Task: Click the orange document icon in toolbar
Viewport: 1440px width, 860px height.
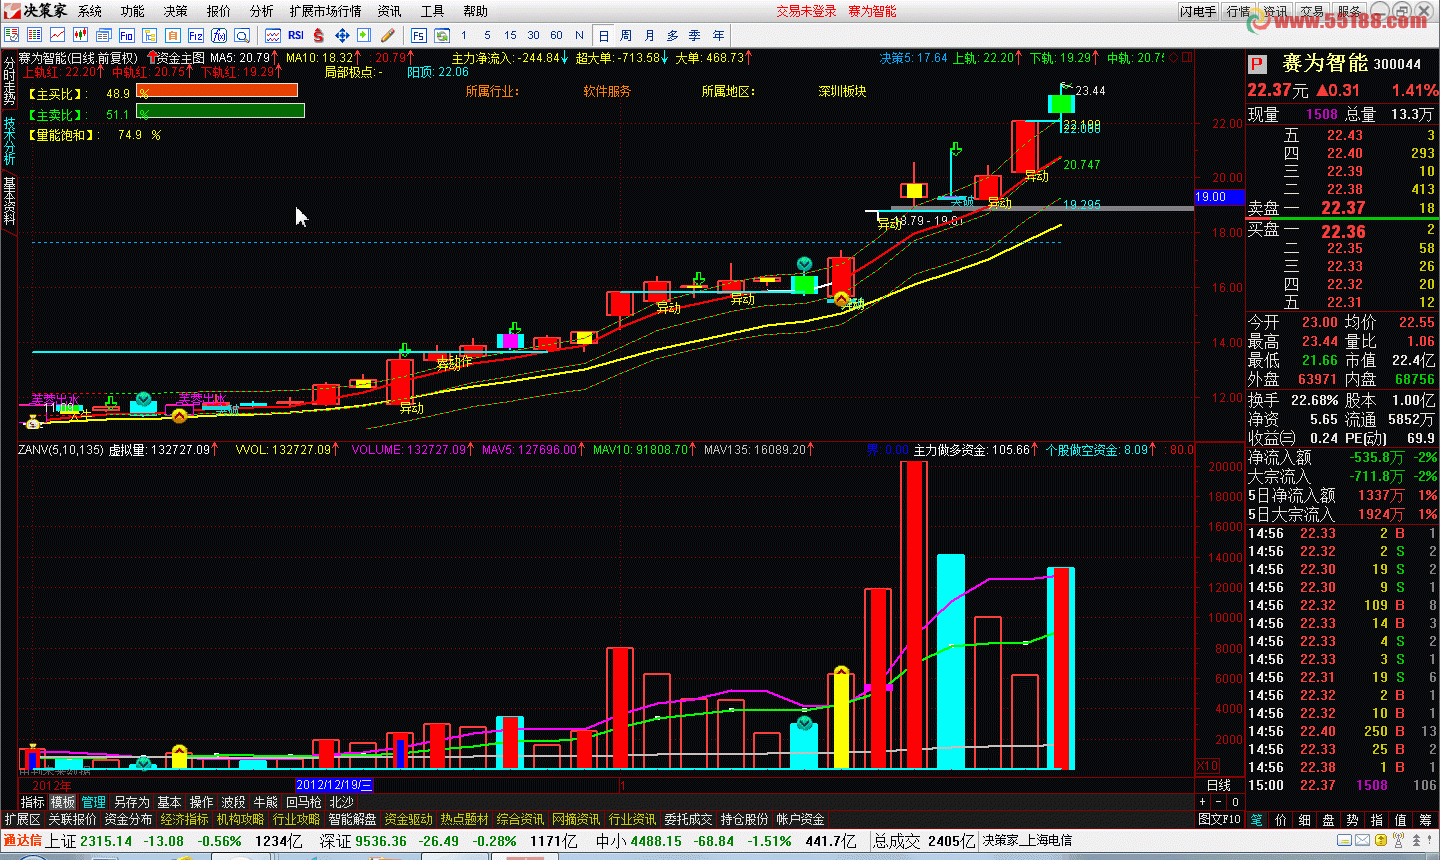Action: pos(172,35)
